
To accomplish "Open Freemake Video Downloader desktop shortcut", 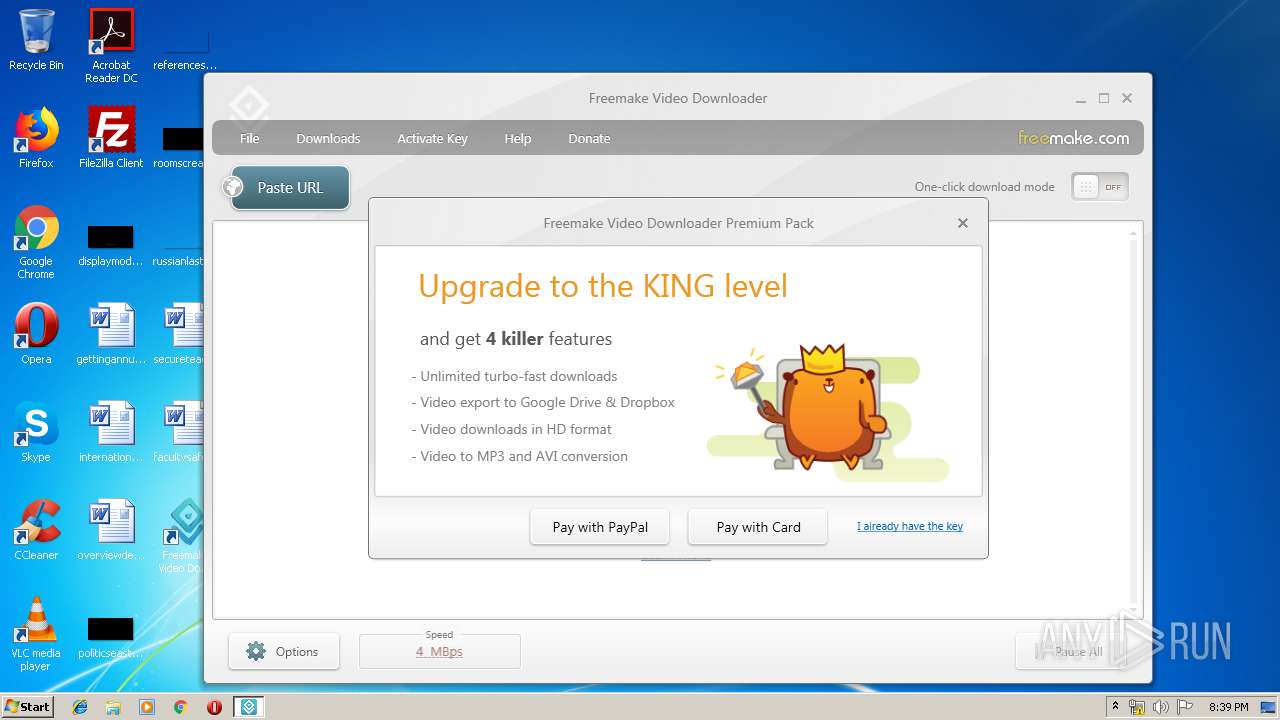I will 182,536.
